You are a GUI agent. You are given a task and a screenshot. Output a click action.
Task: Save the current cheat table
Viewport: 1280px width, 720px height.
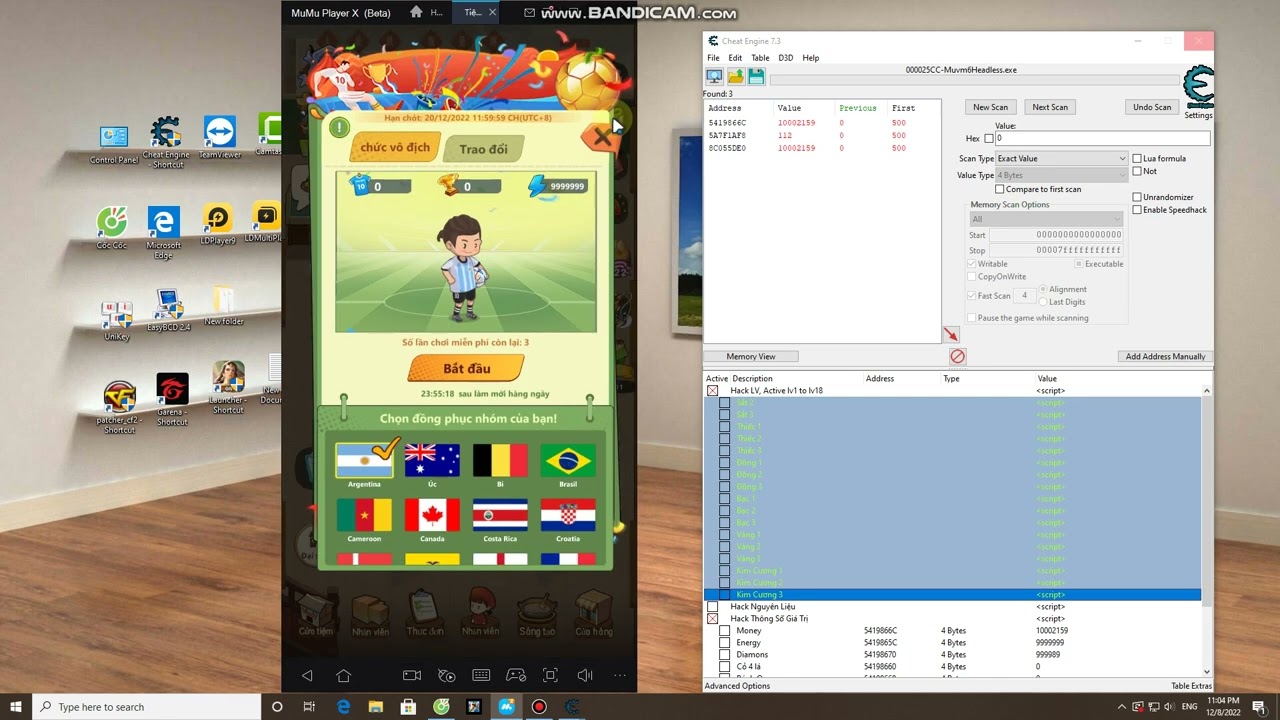click(756, 76)
